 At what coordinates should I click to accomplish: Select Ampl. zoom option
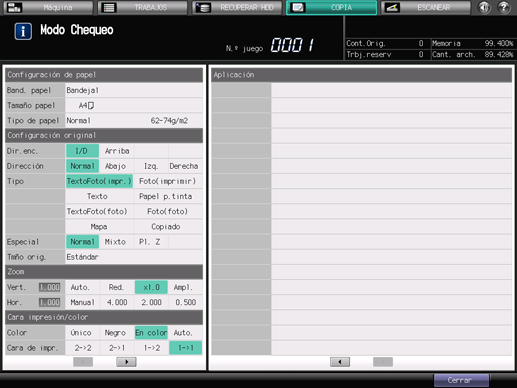(185, 287)
